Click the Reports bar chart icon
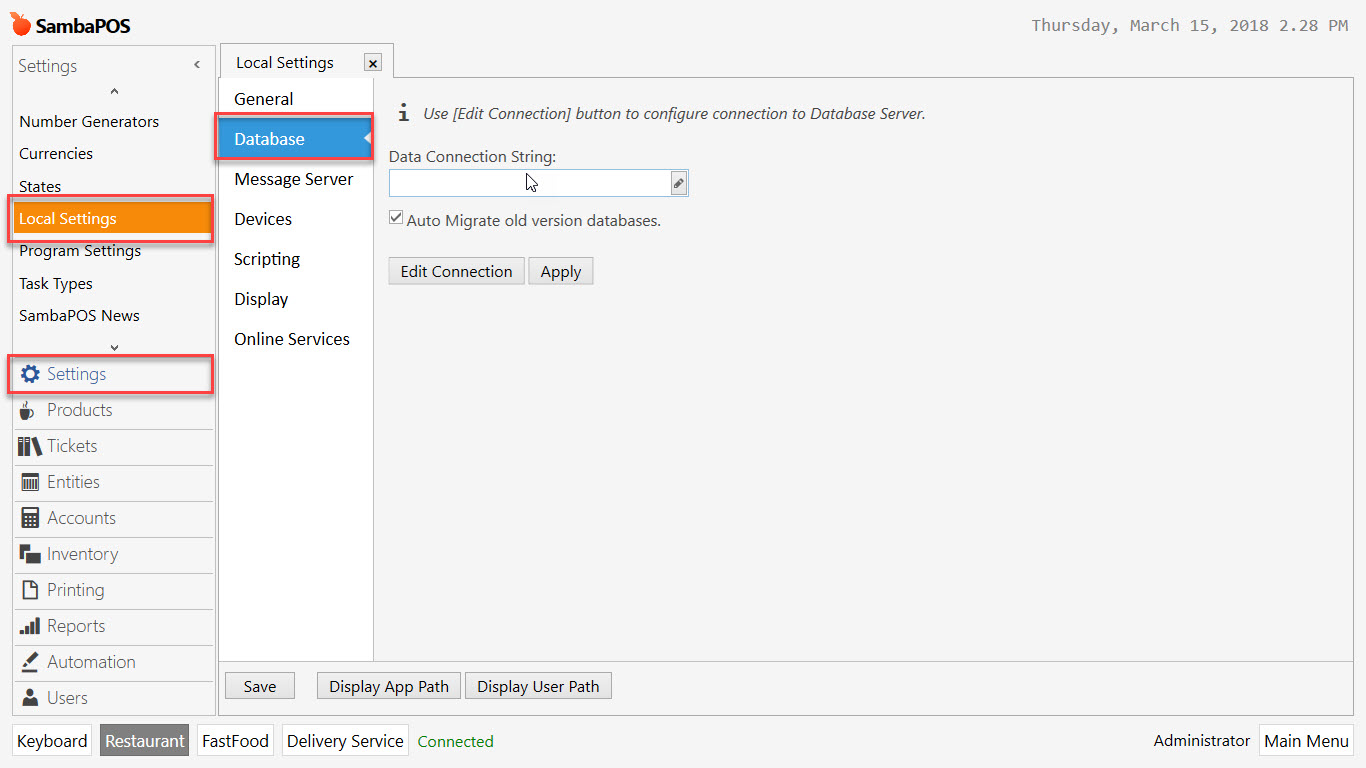 coord(30,626)
